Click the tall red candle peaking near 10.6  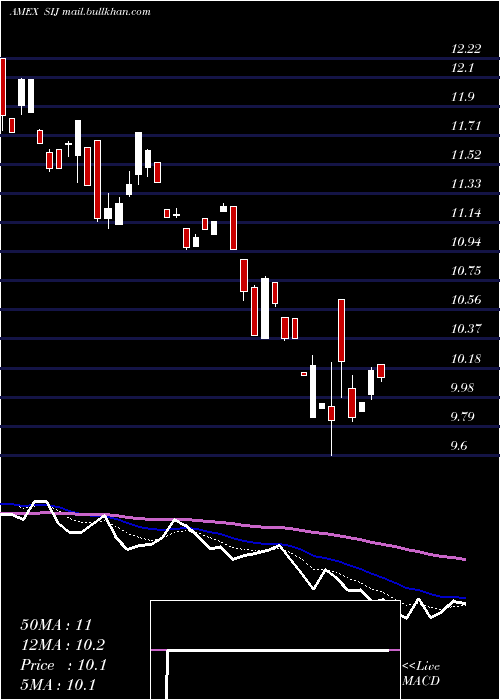point(342,330)
